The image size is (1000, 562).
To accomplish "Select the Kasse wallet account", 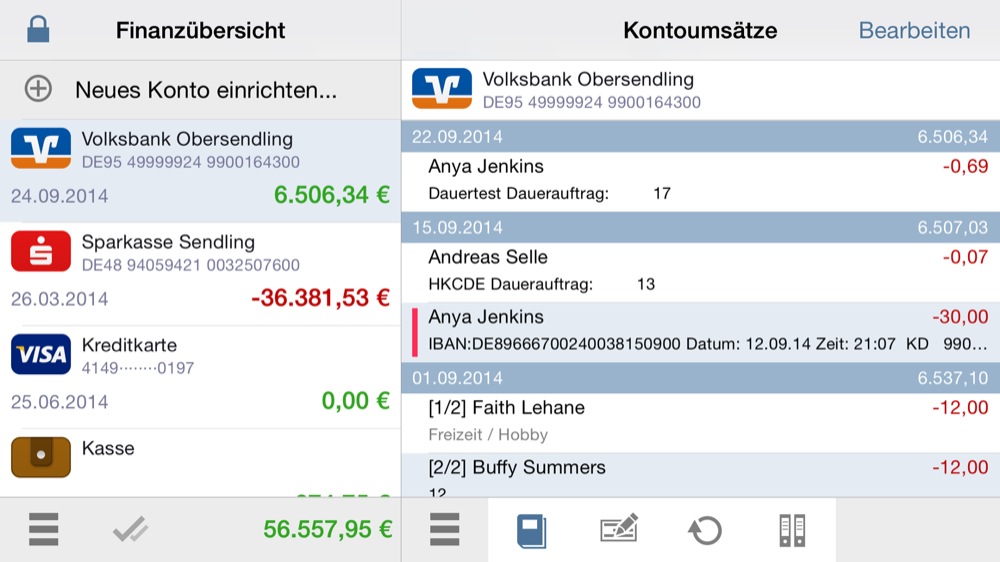I will tap(200, 460).
